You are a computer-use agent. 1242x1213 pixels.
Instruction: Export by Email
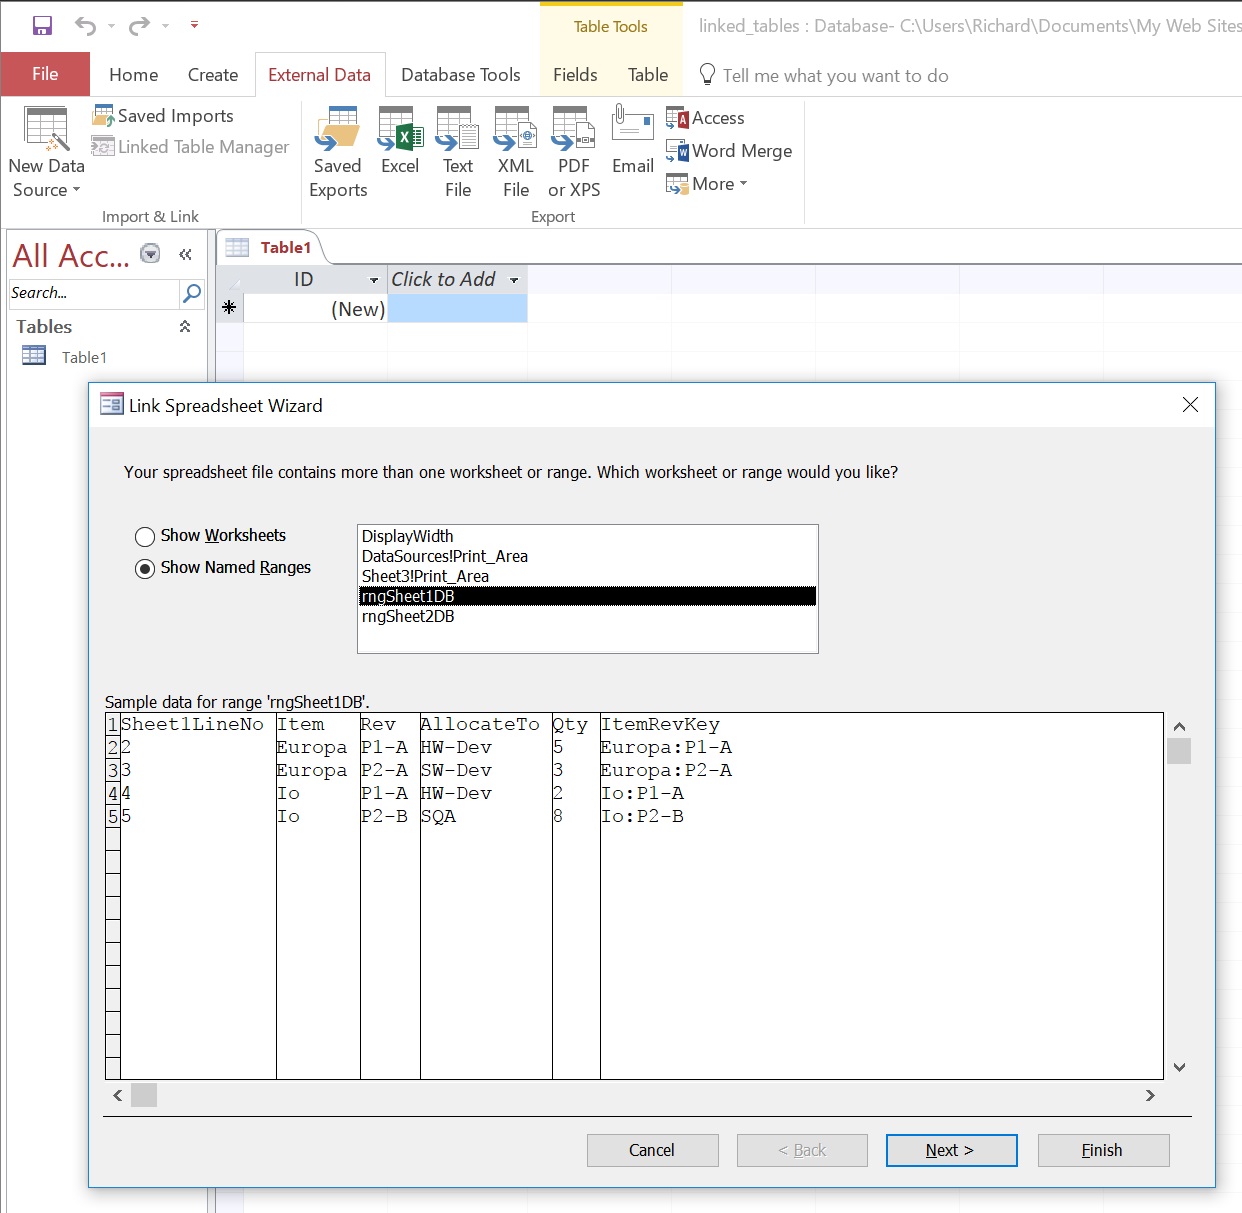pyautogui.click(x=633, y=141)
